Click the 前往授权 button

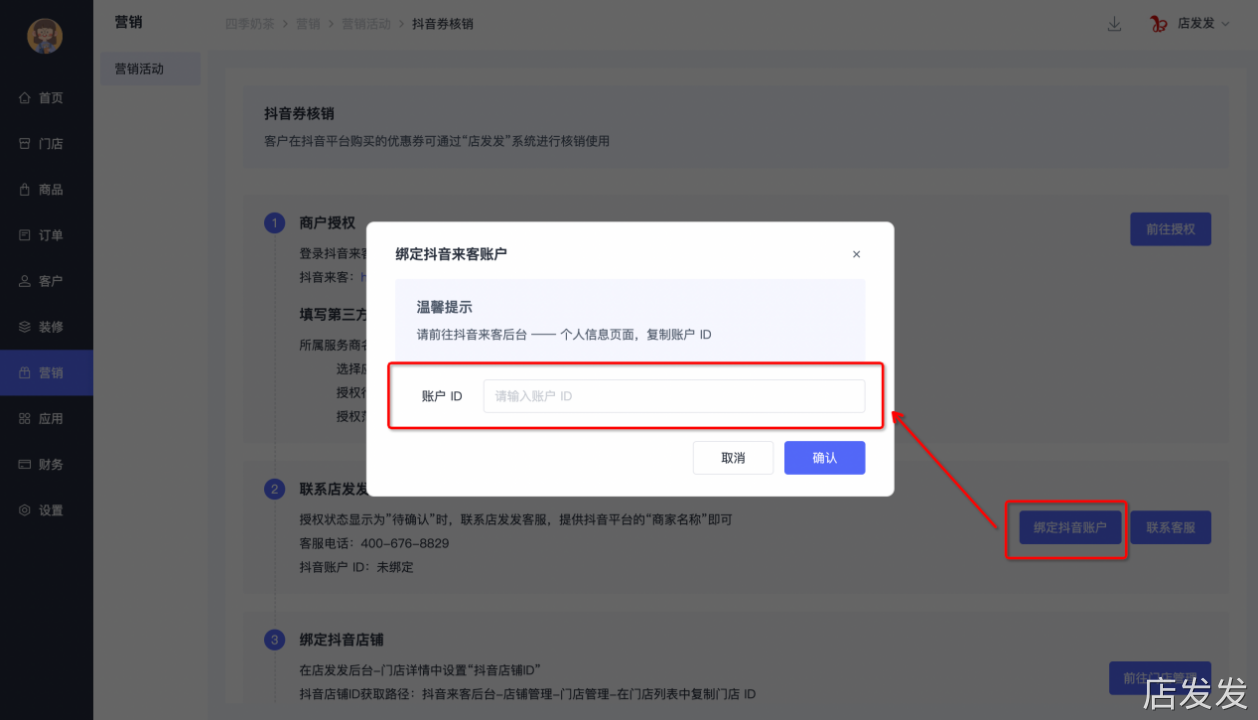(1170, 229)
